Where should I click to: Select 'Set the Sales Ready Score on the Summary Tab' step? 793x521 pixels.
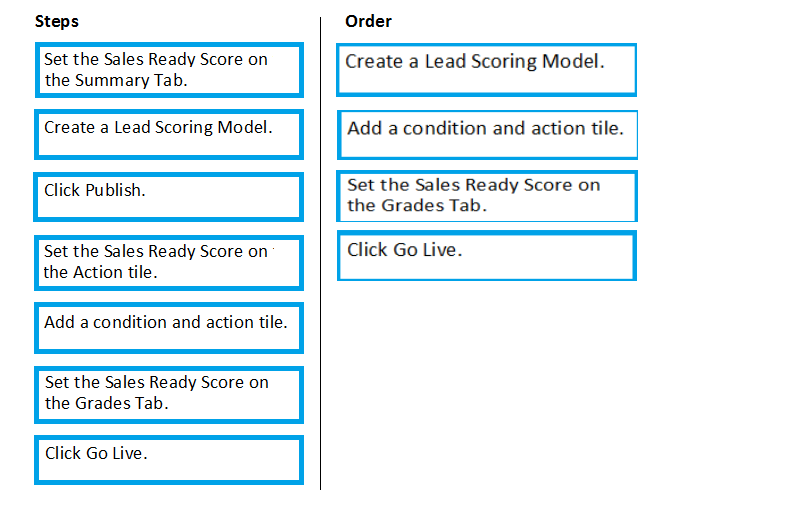pyautogui.click(x=169, y=70)
